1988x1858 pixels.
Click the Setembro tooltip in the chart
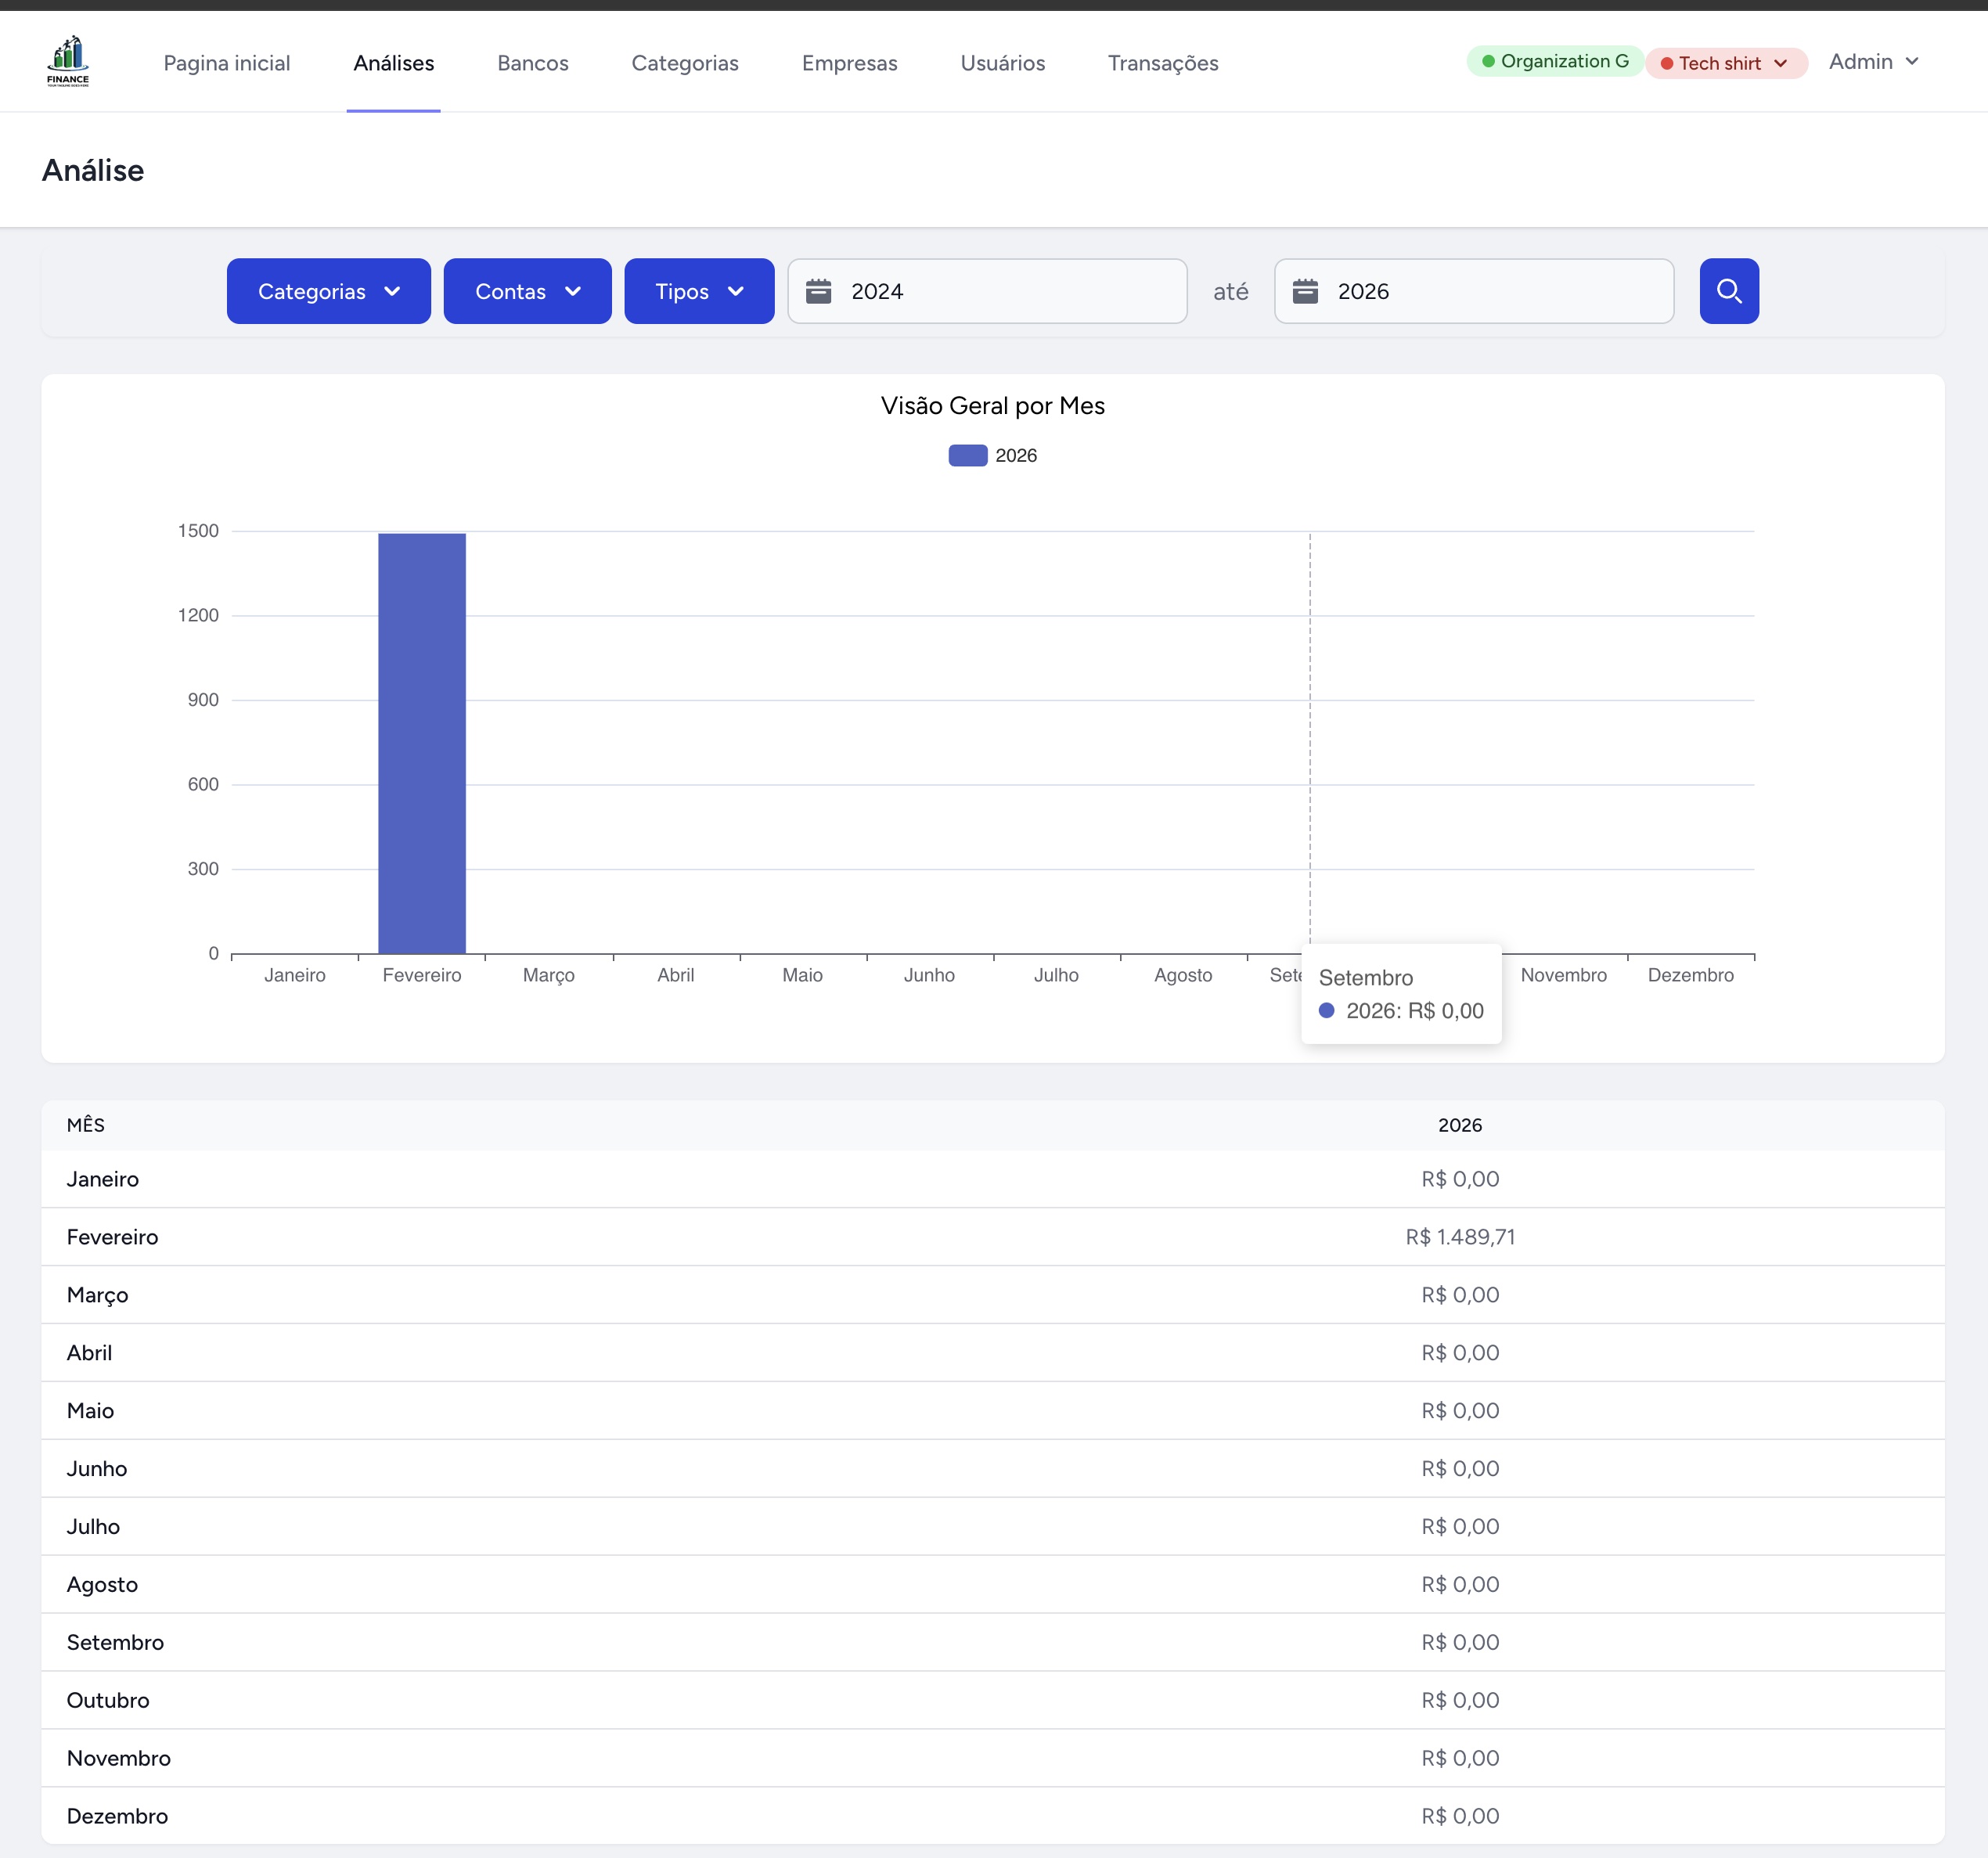coord(1401,994)
